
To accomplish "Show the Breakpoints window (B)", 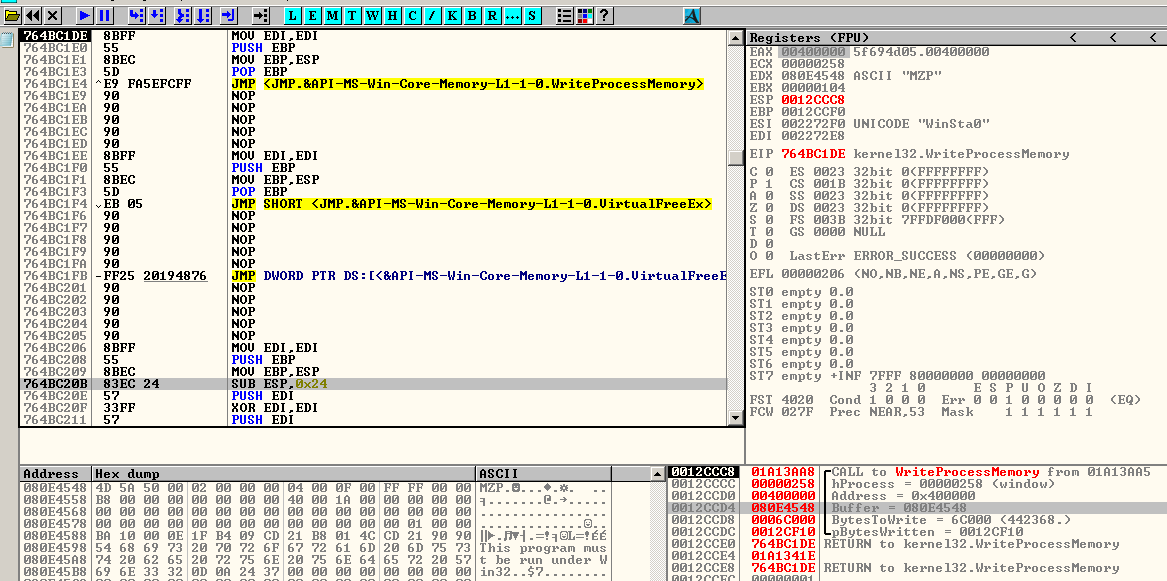I will [x=472, y=16].
